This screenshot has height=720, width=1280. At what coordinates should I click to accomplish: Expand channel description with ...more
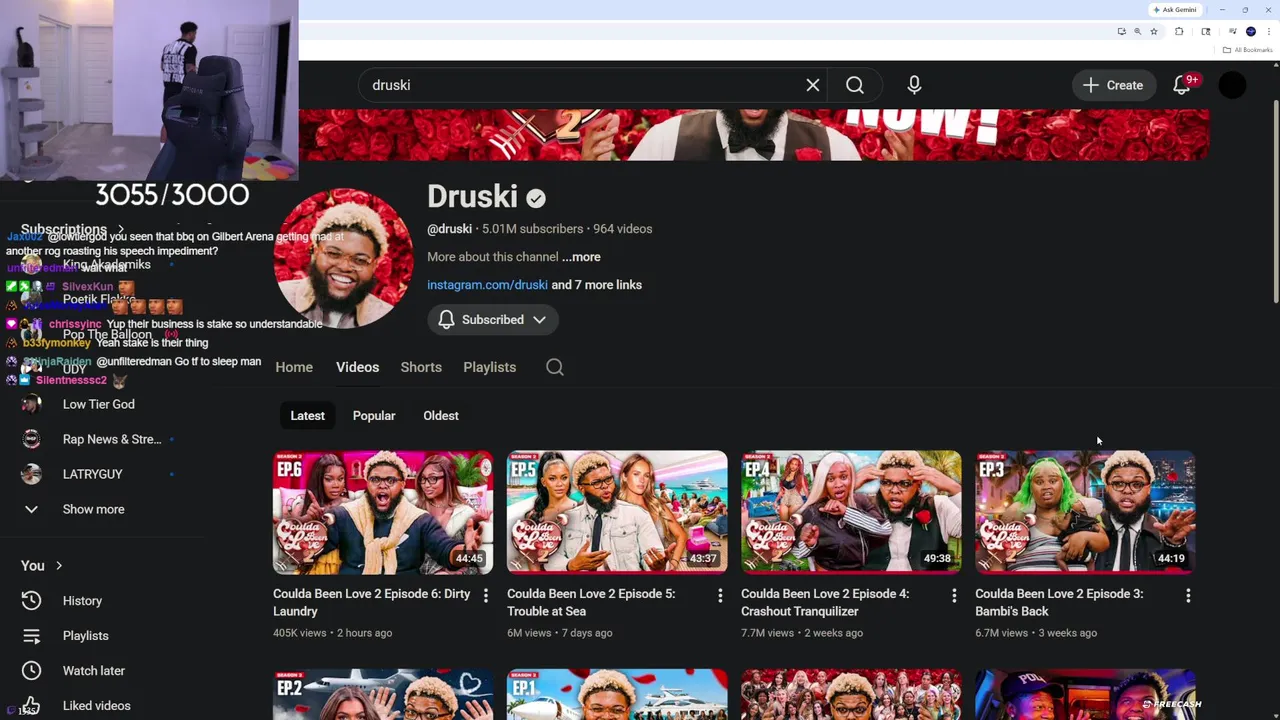581,257
